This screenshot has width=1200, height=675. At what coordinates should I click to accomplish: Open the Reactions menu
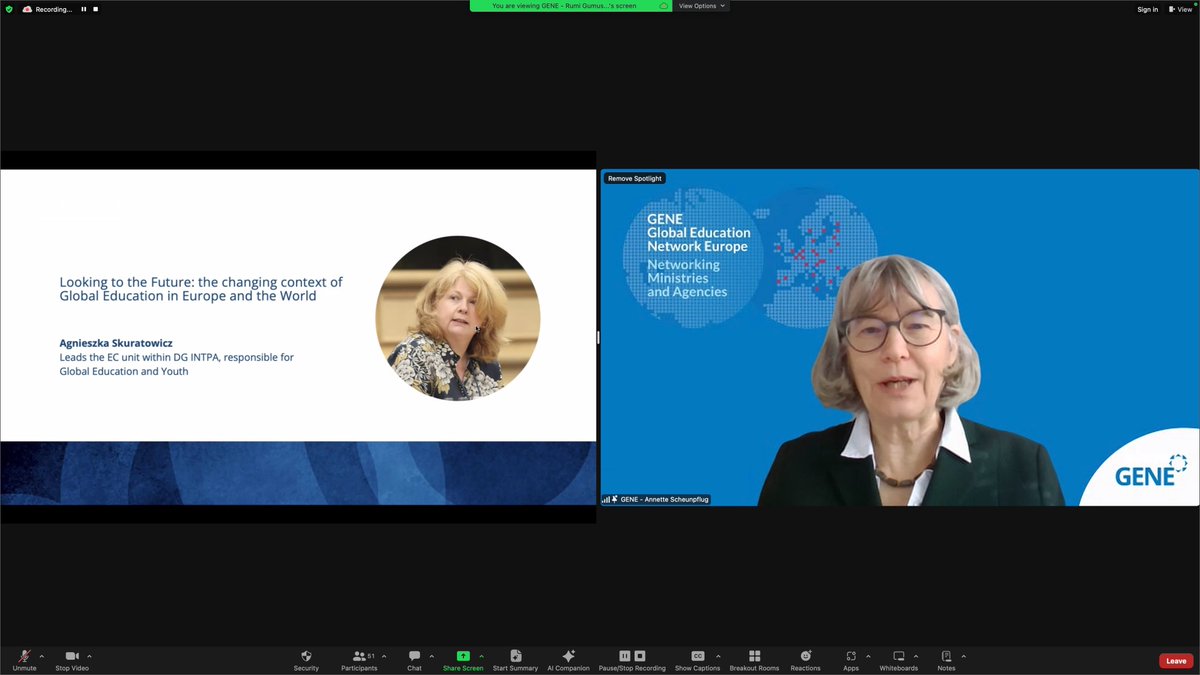(805, 660)
